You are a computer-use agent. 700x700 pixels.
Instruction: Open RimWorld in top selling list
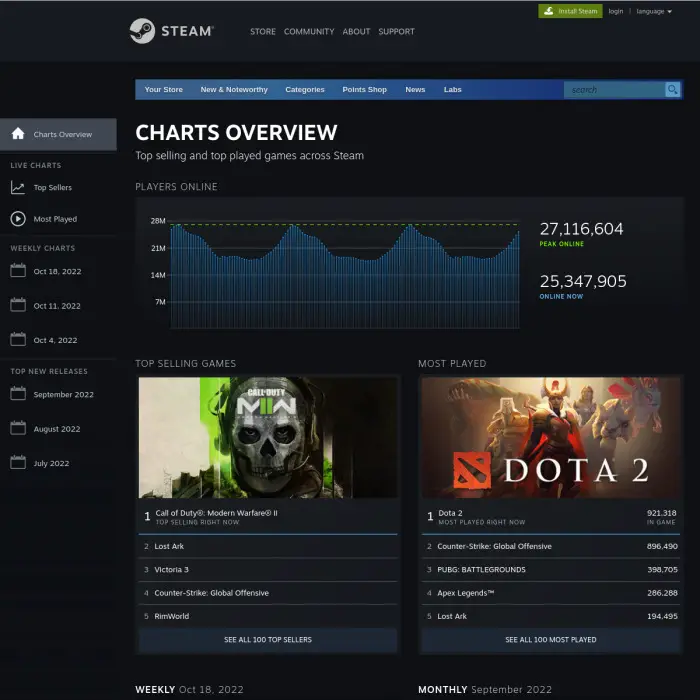pyautogui.click(x=268, y=616)
